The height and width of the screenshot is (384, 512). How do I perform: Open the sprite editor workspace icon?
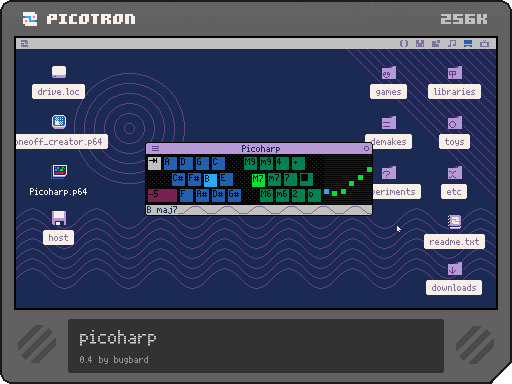[420, 43]
